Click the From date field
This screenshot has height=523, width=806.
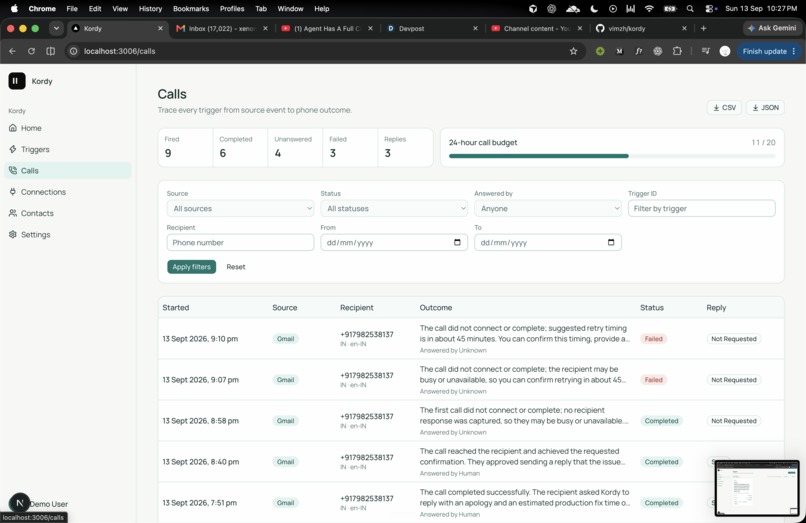394,242
